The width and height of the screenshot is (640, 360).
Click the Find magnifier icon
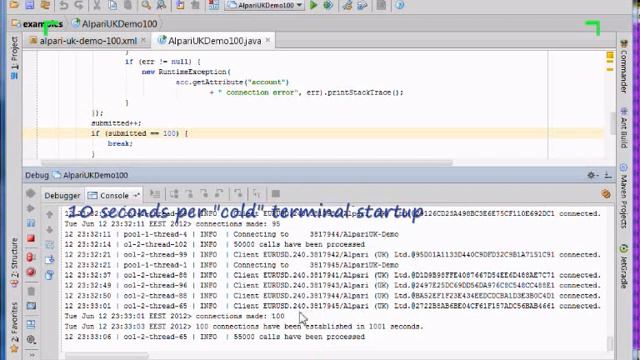(146, 5)
